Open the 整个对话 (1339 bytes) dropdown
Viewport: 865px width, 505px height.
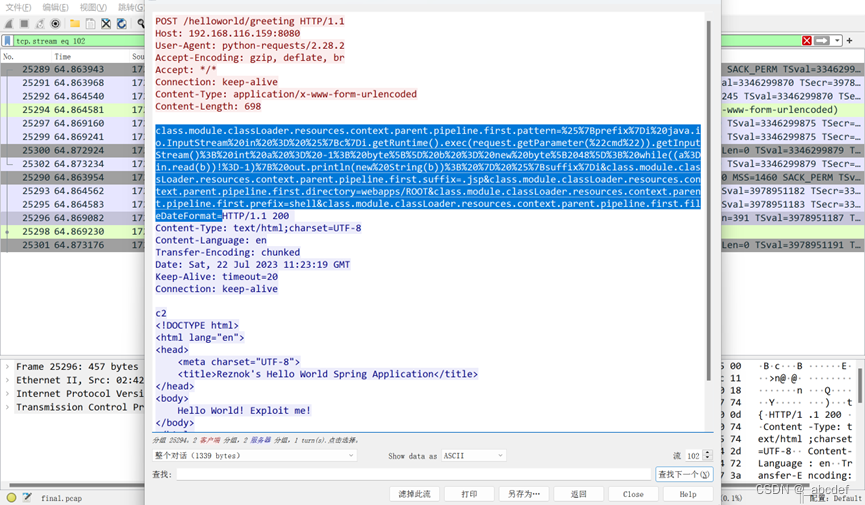click(254, 455)
